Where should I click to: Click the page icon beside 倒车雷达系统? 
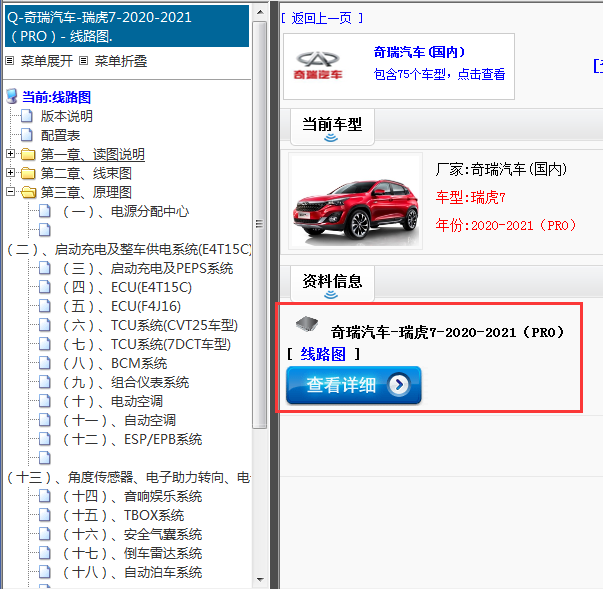45,552
